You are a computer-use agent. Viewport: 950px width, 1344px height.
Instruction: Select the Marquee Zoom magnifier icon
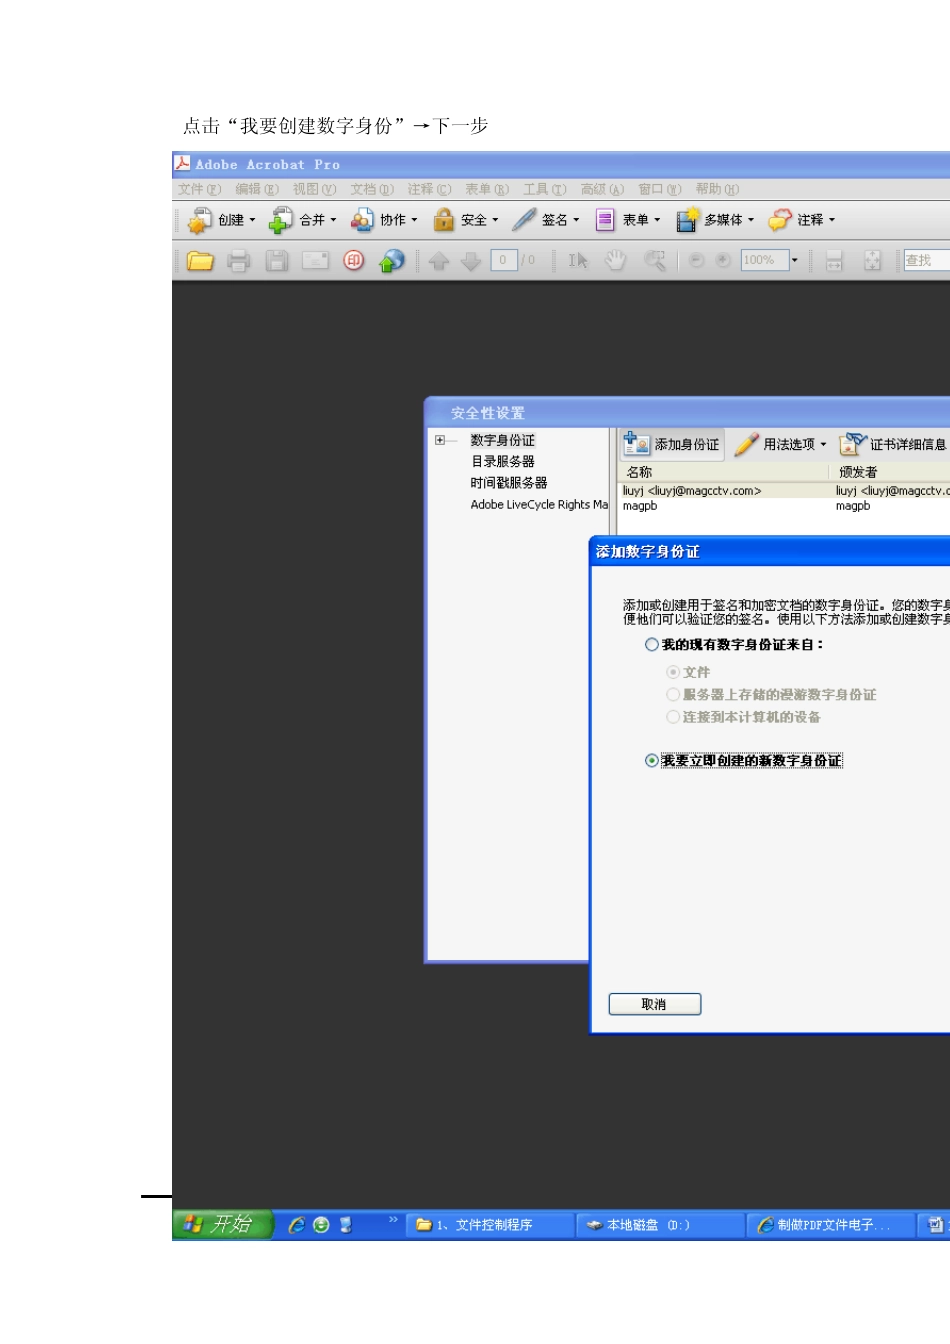(x=655, y=261)
